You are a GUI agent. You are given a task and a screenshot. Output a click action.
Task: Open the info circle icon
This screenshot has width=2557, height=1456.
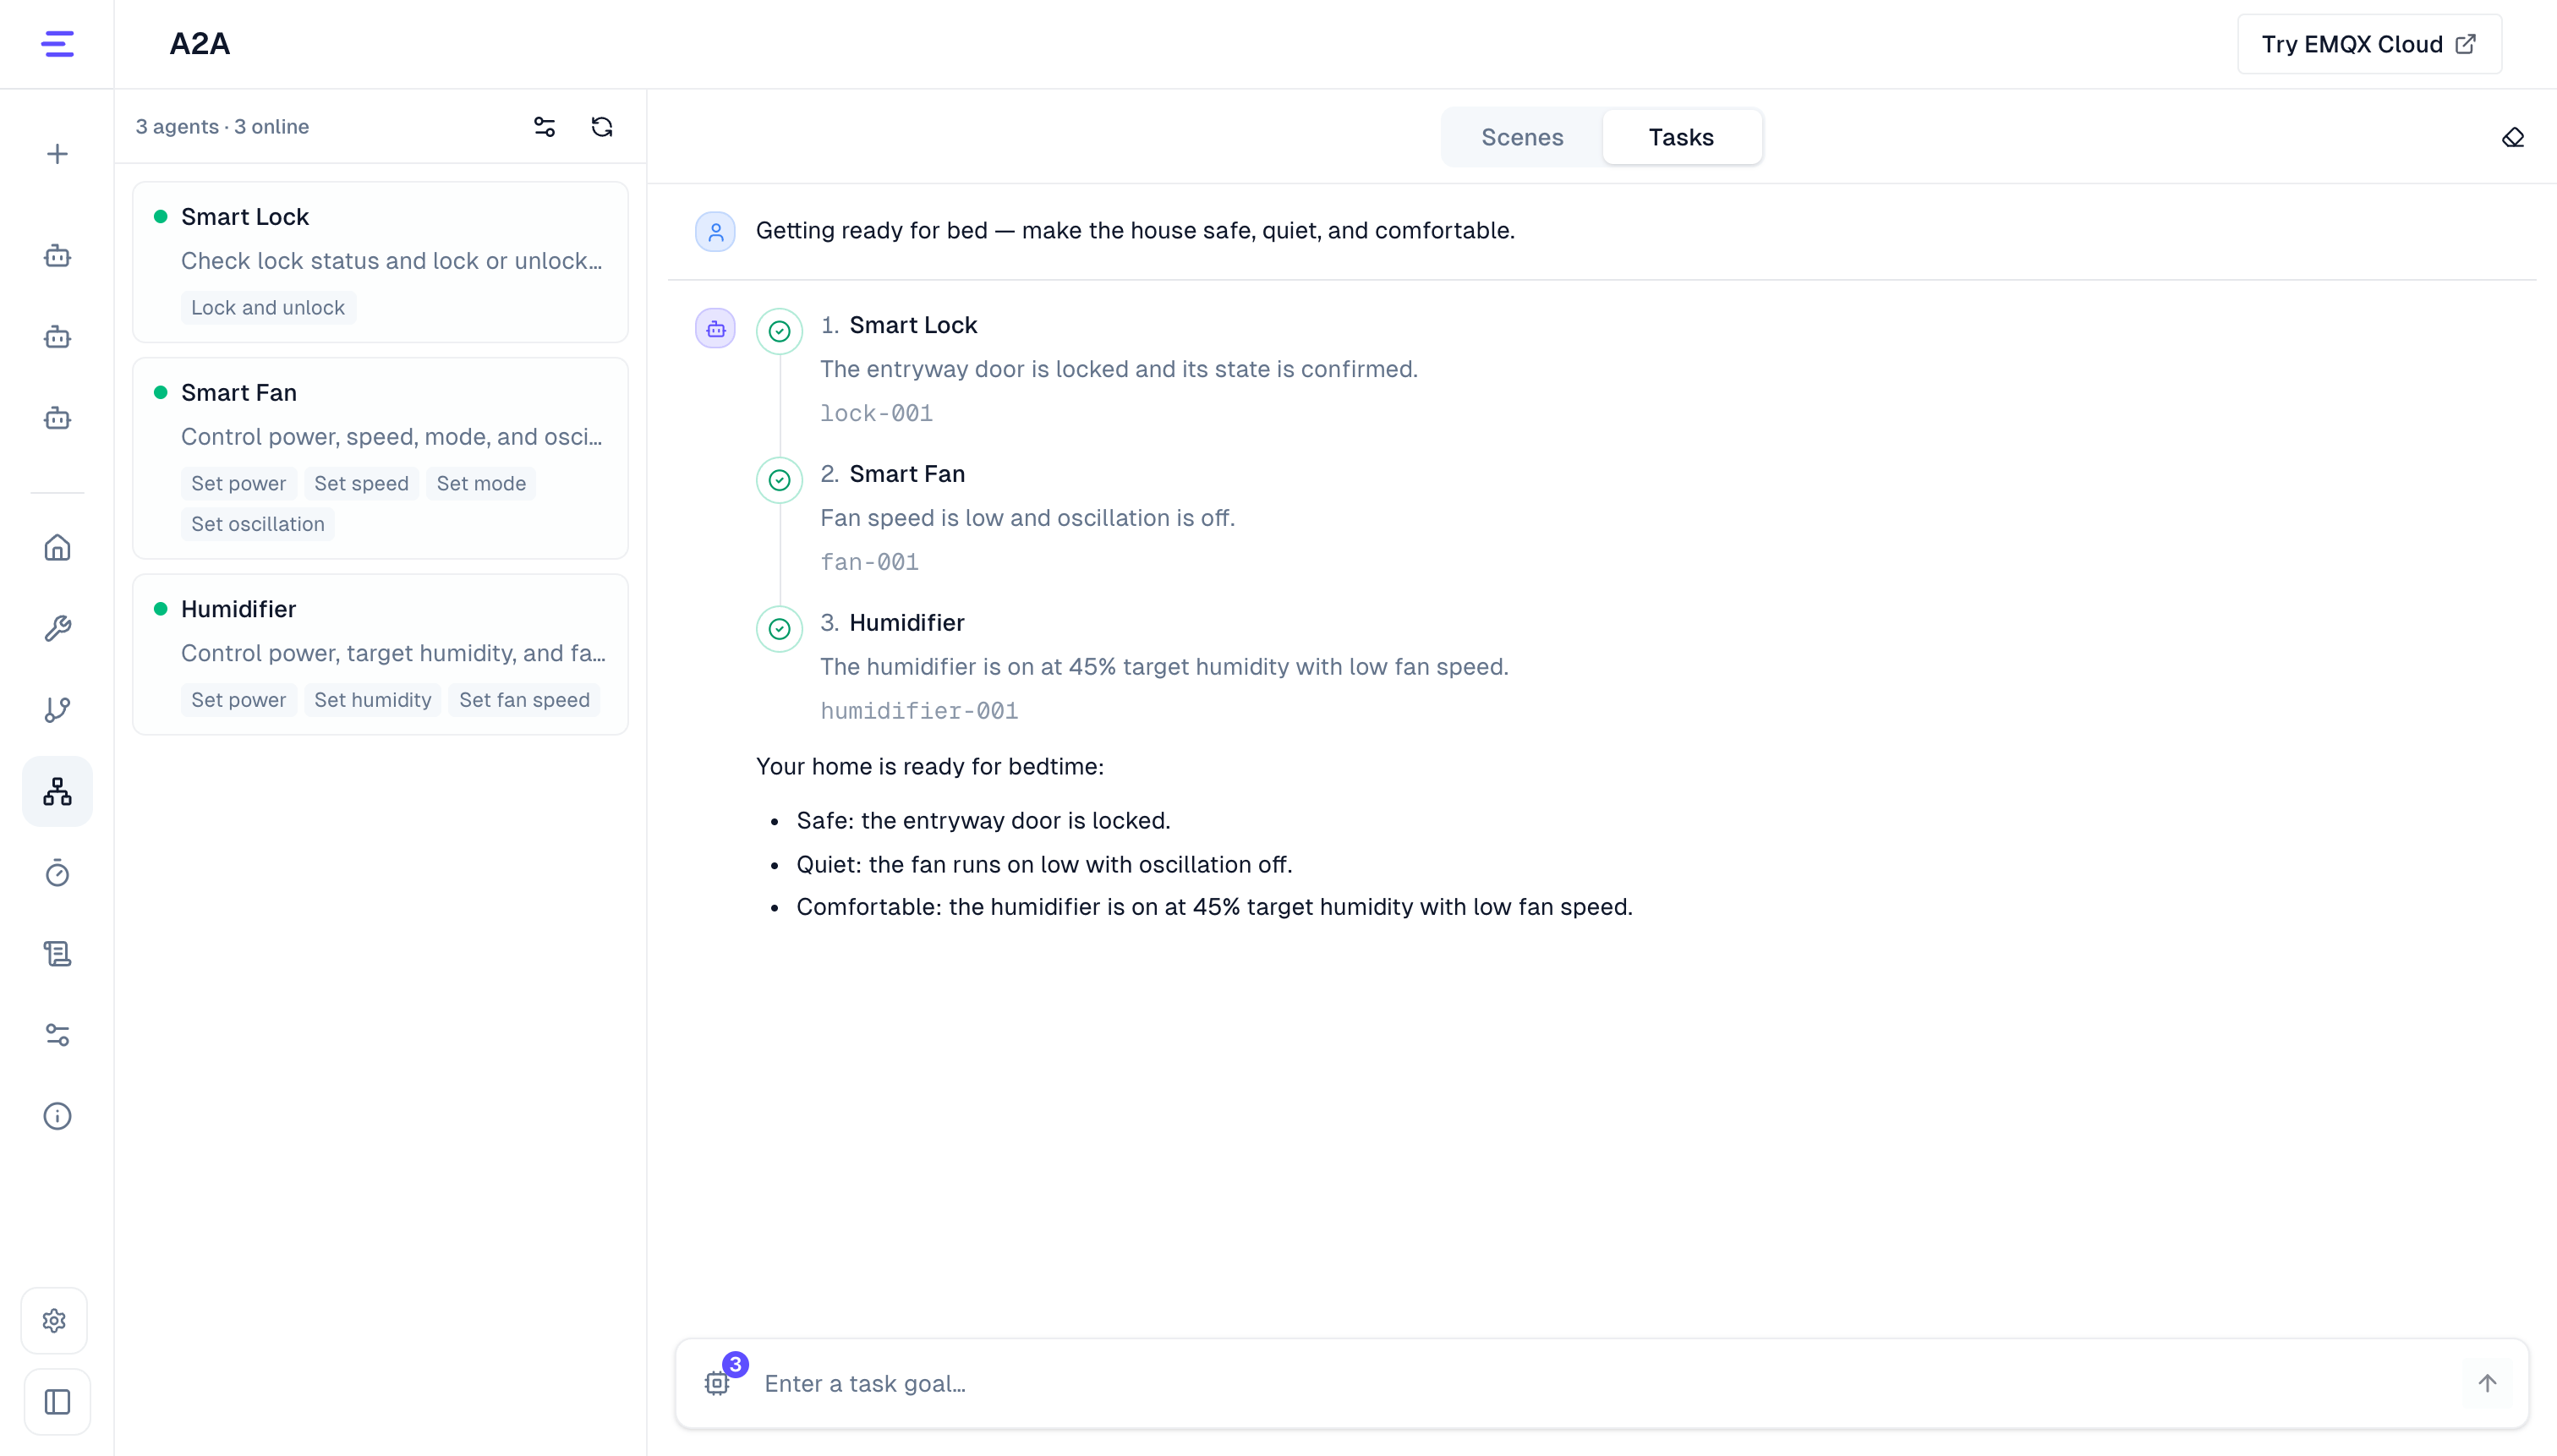pos(57,1116)
